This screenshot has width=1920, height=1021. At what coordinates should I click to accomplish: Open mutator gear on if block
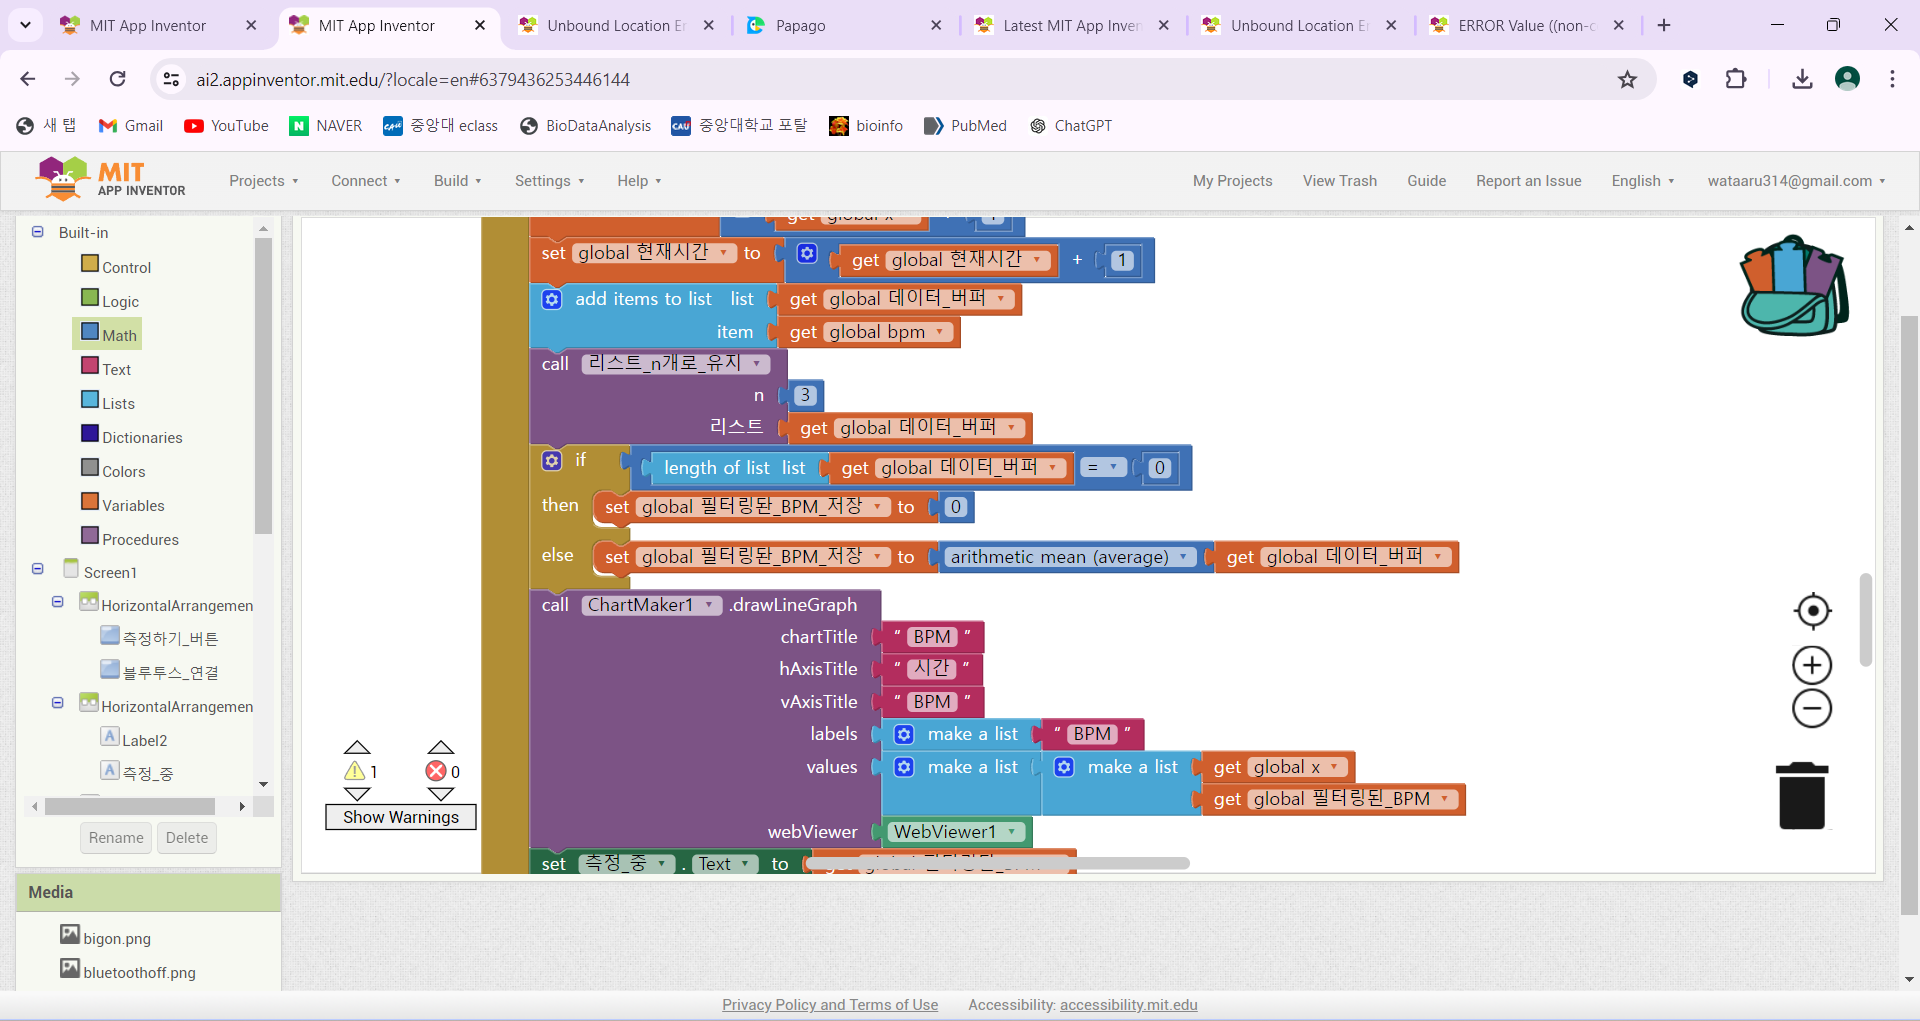(x=552, y=460)
